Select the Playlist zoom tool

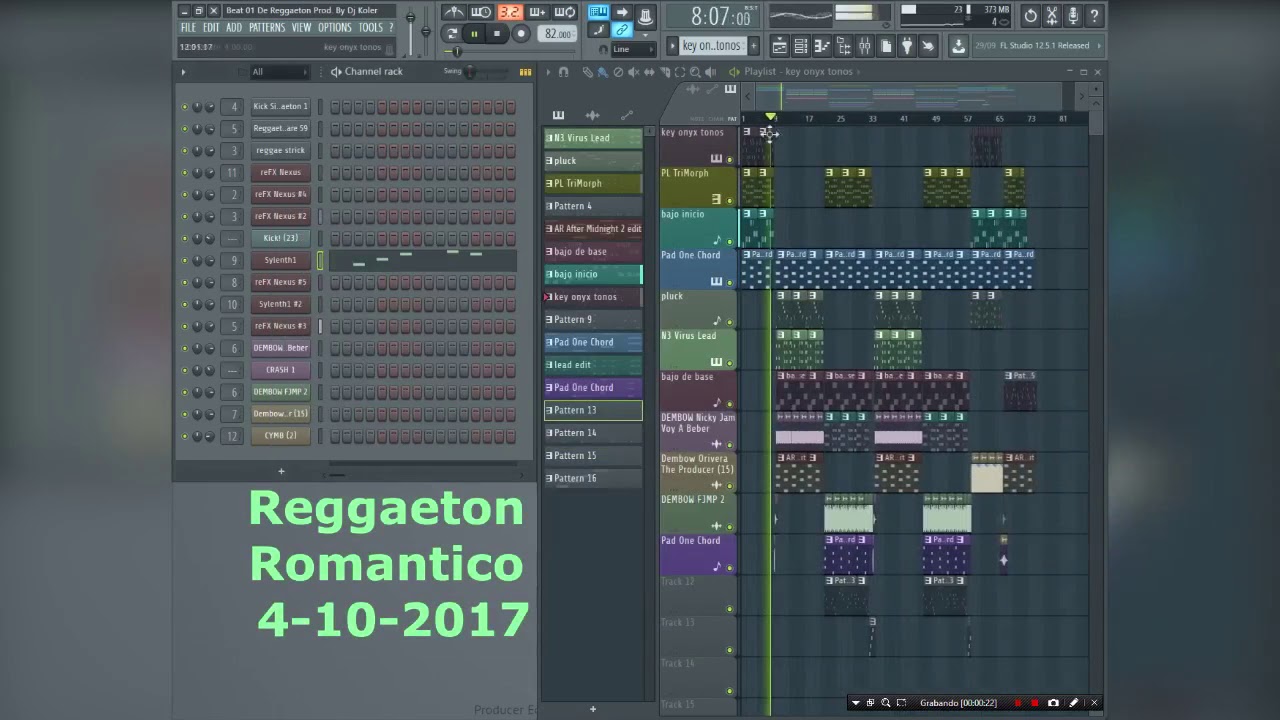tap(695, 72)
